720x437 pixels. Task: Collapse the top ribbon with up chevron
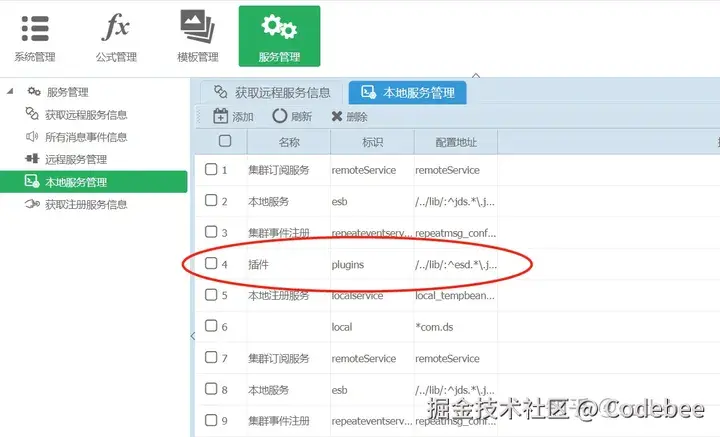[x=476, y=75]
